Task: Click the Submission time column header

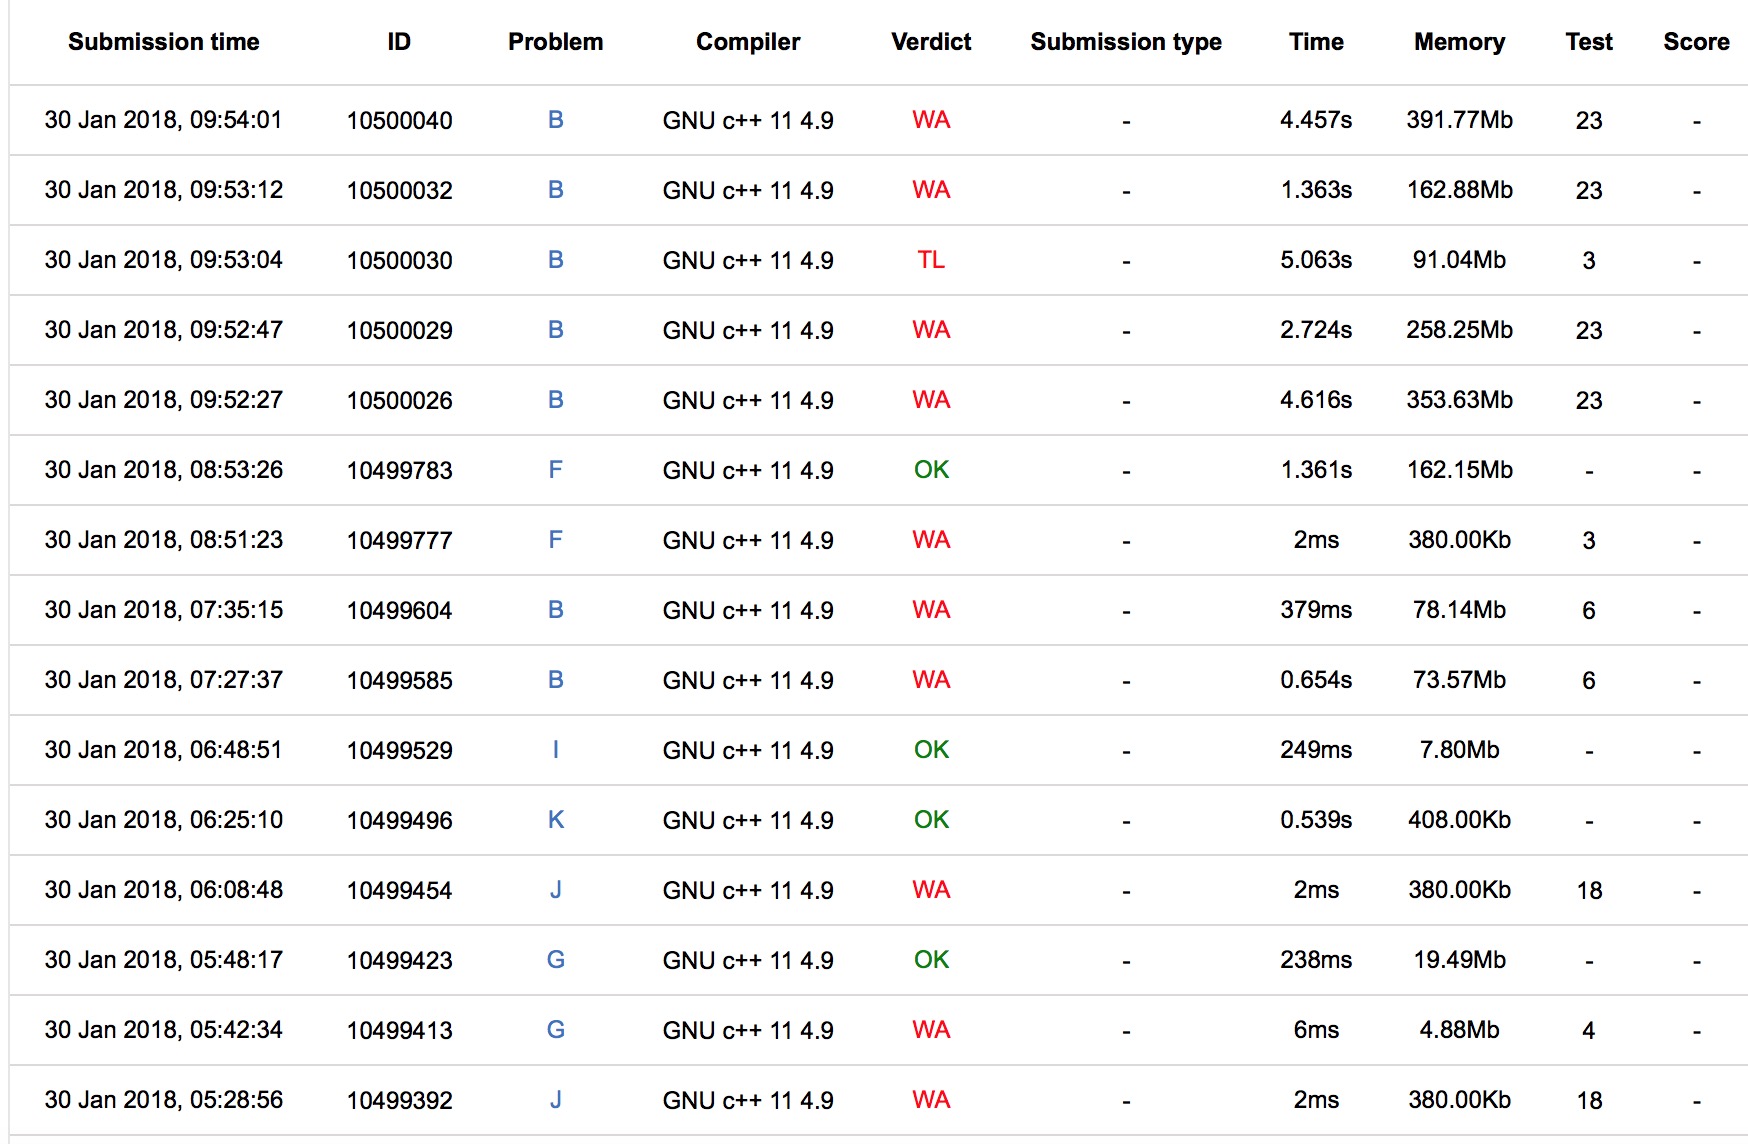Action: click(x=163, y=42)
